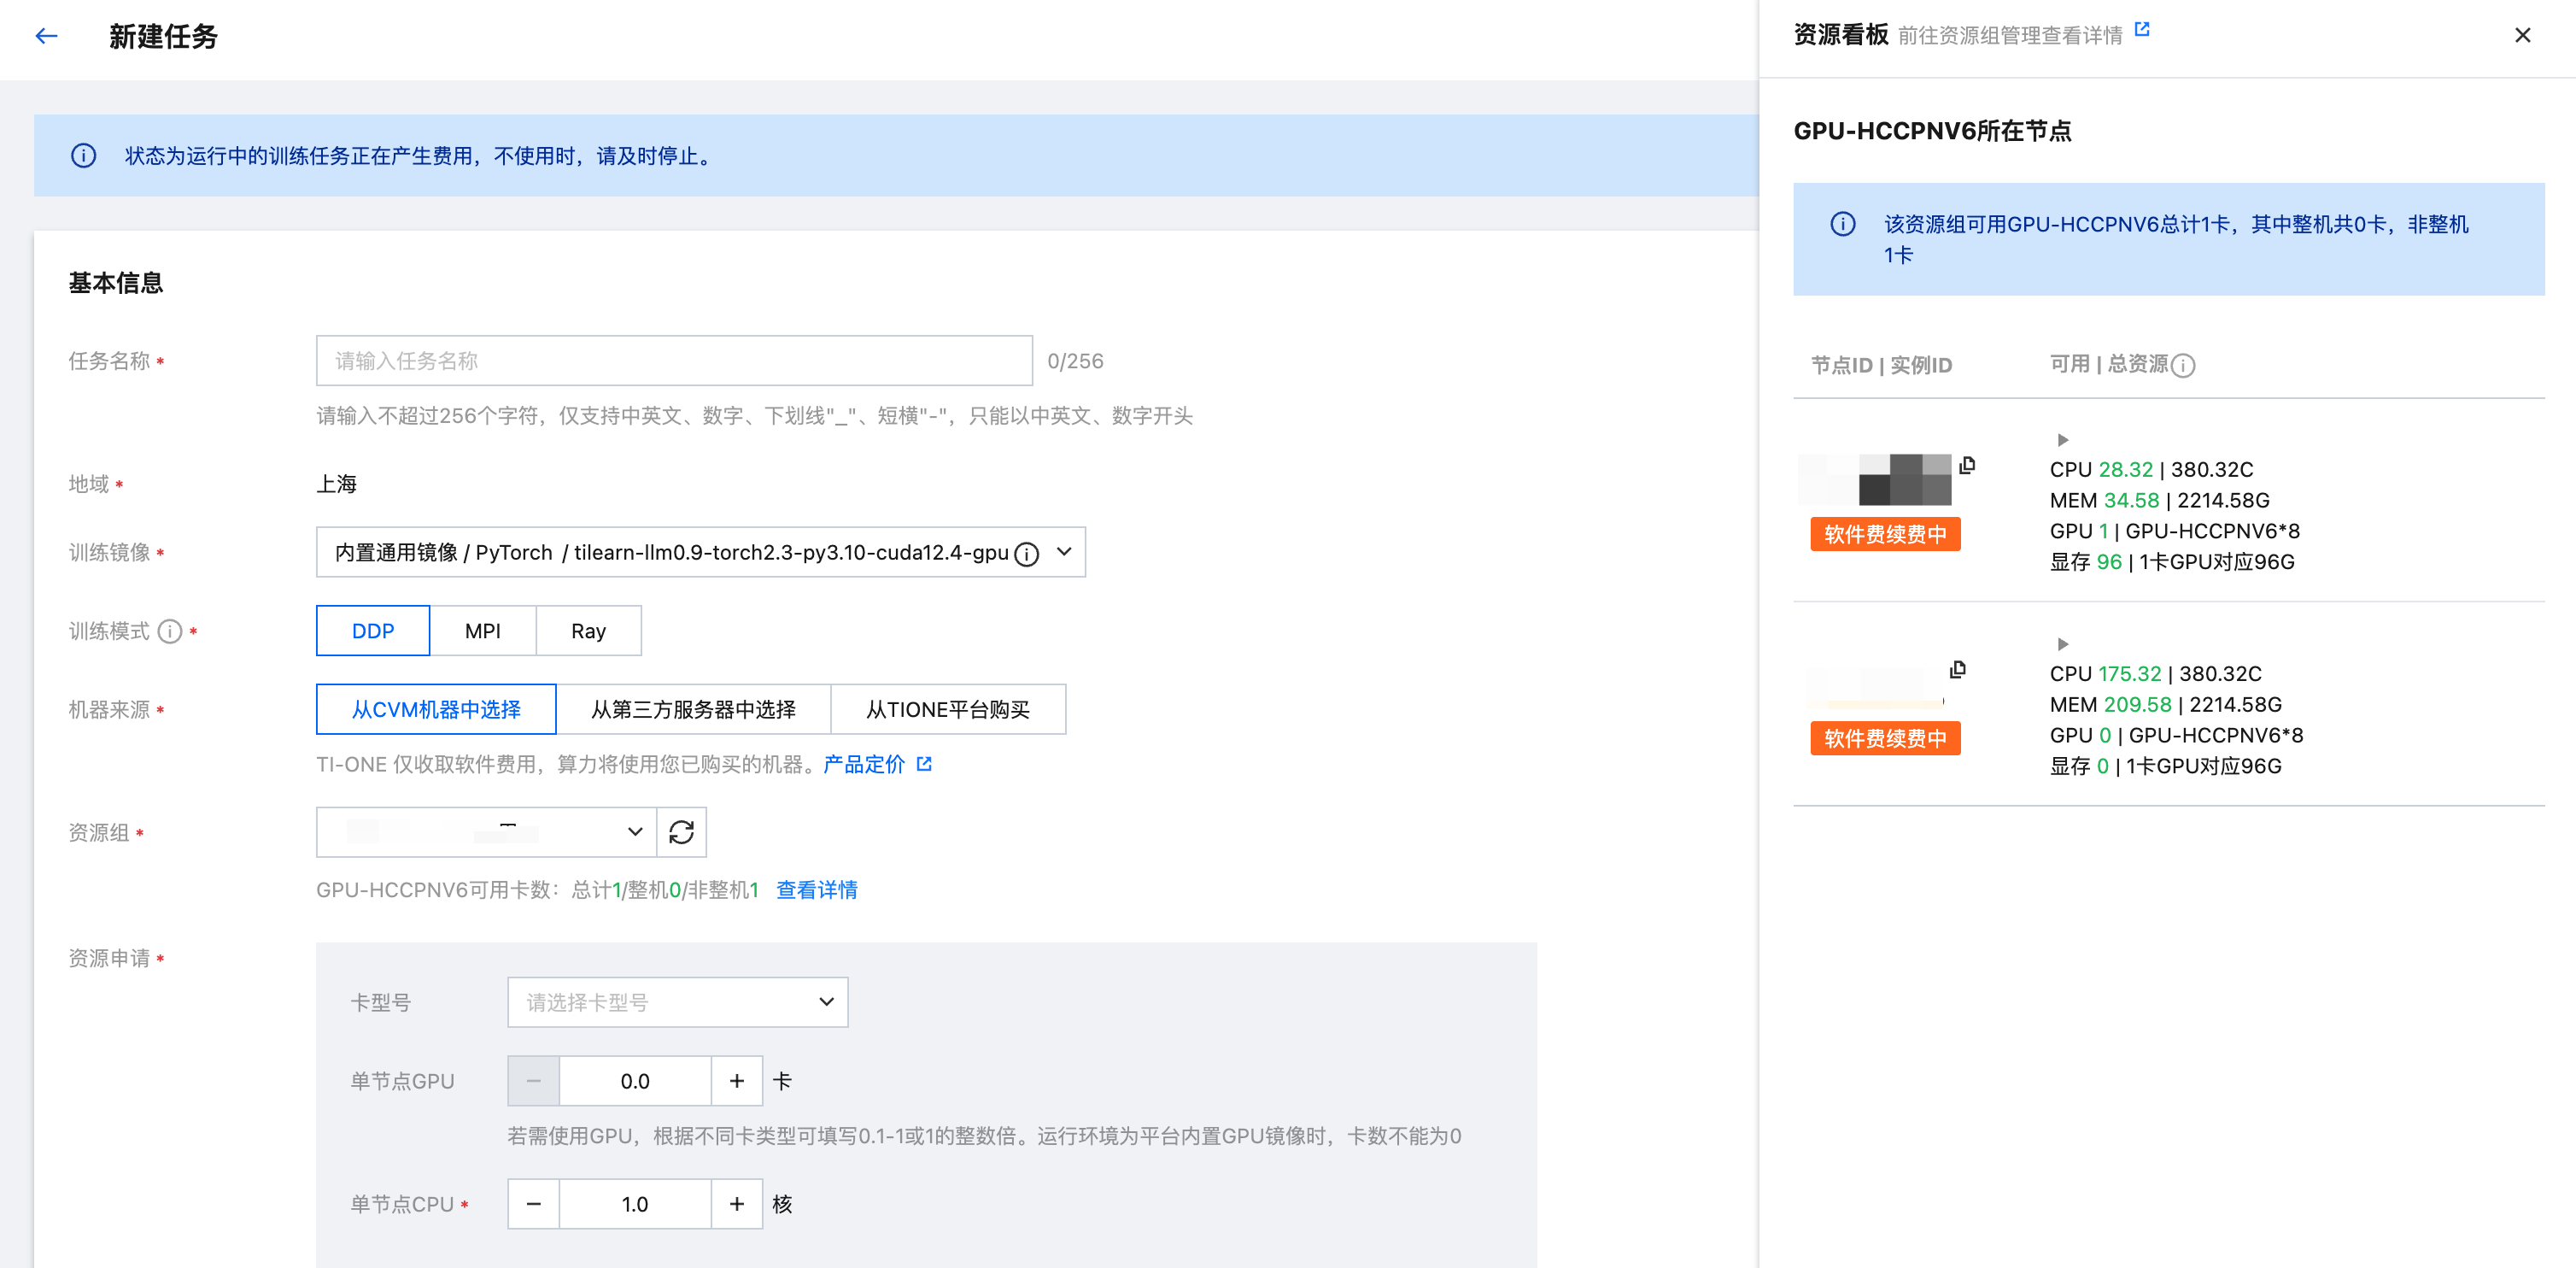This screenshot has width=2576, height=1268.
Task: Click info icon next to 可用 | 总资源
Action: (x=2184, y=365)
